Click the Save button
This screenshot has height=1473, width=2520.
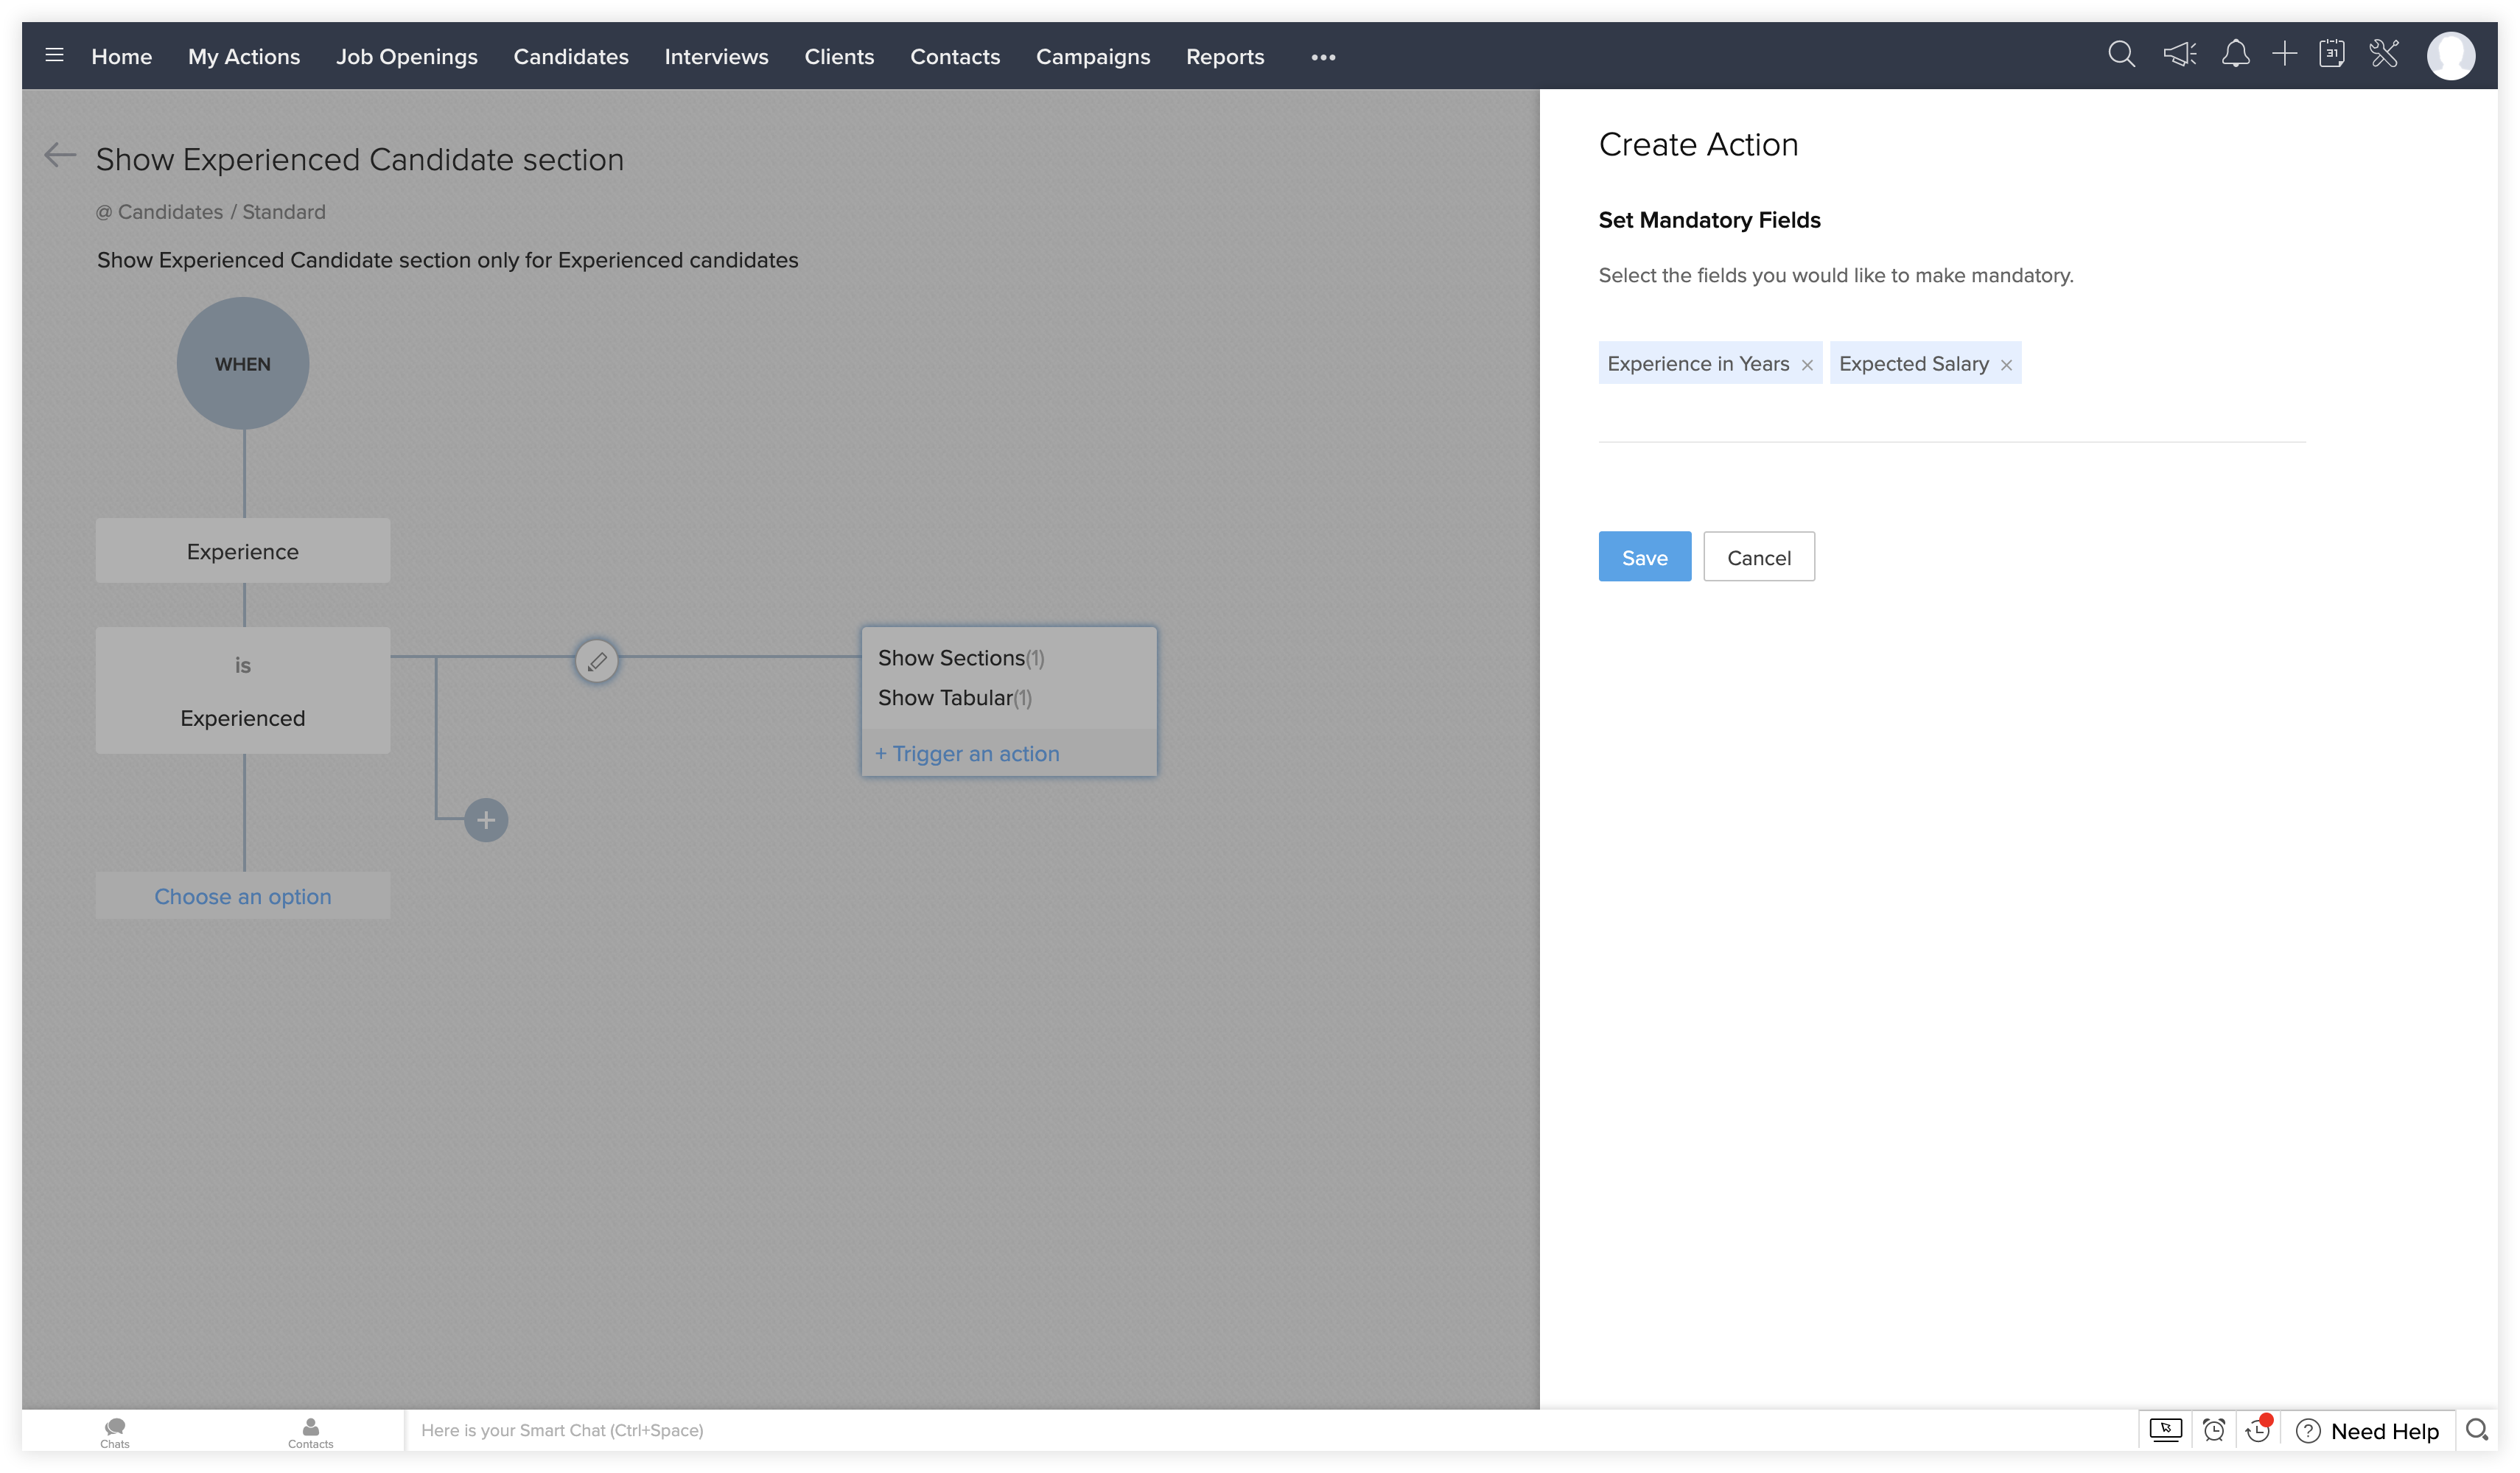point(1644,557)
